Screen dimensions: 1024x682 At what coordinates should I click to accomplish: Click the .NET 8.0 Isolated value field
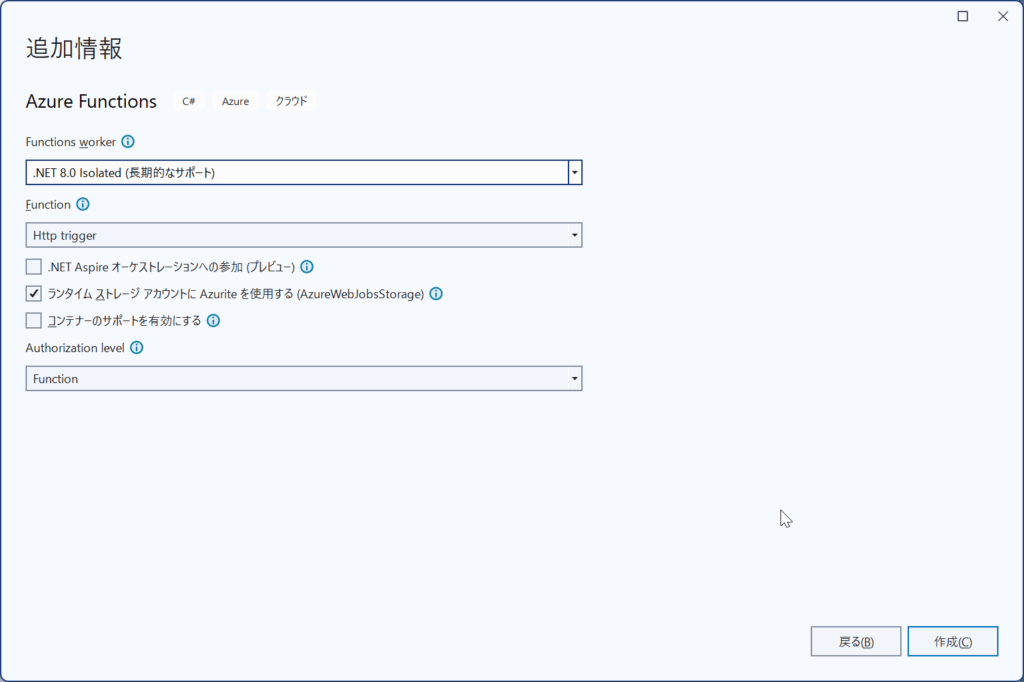tap(297, 172)
